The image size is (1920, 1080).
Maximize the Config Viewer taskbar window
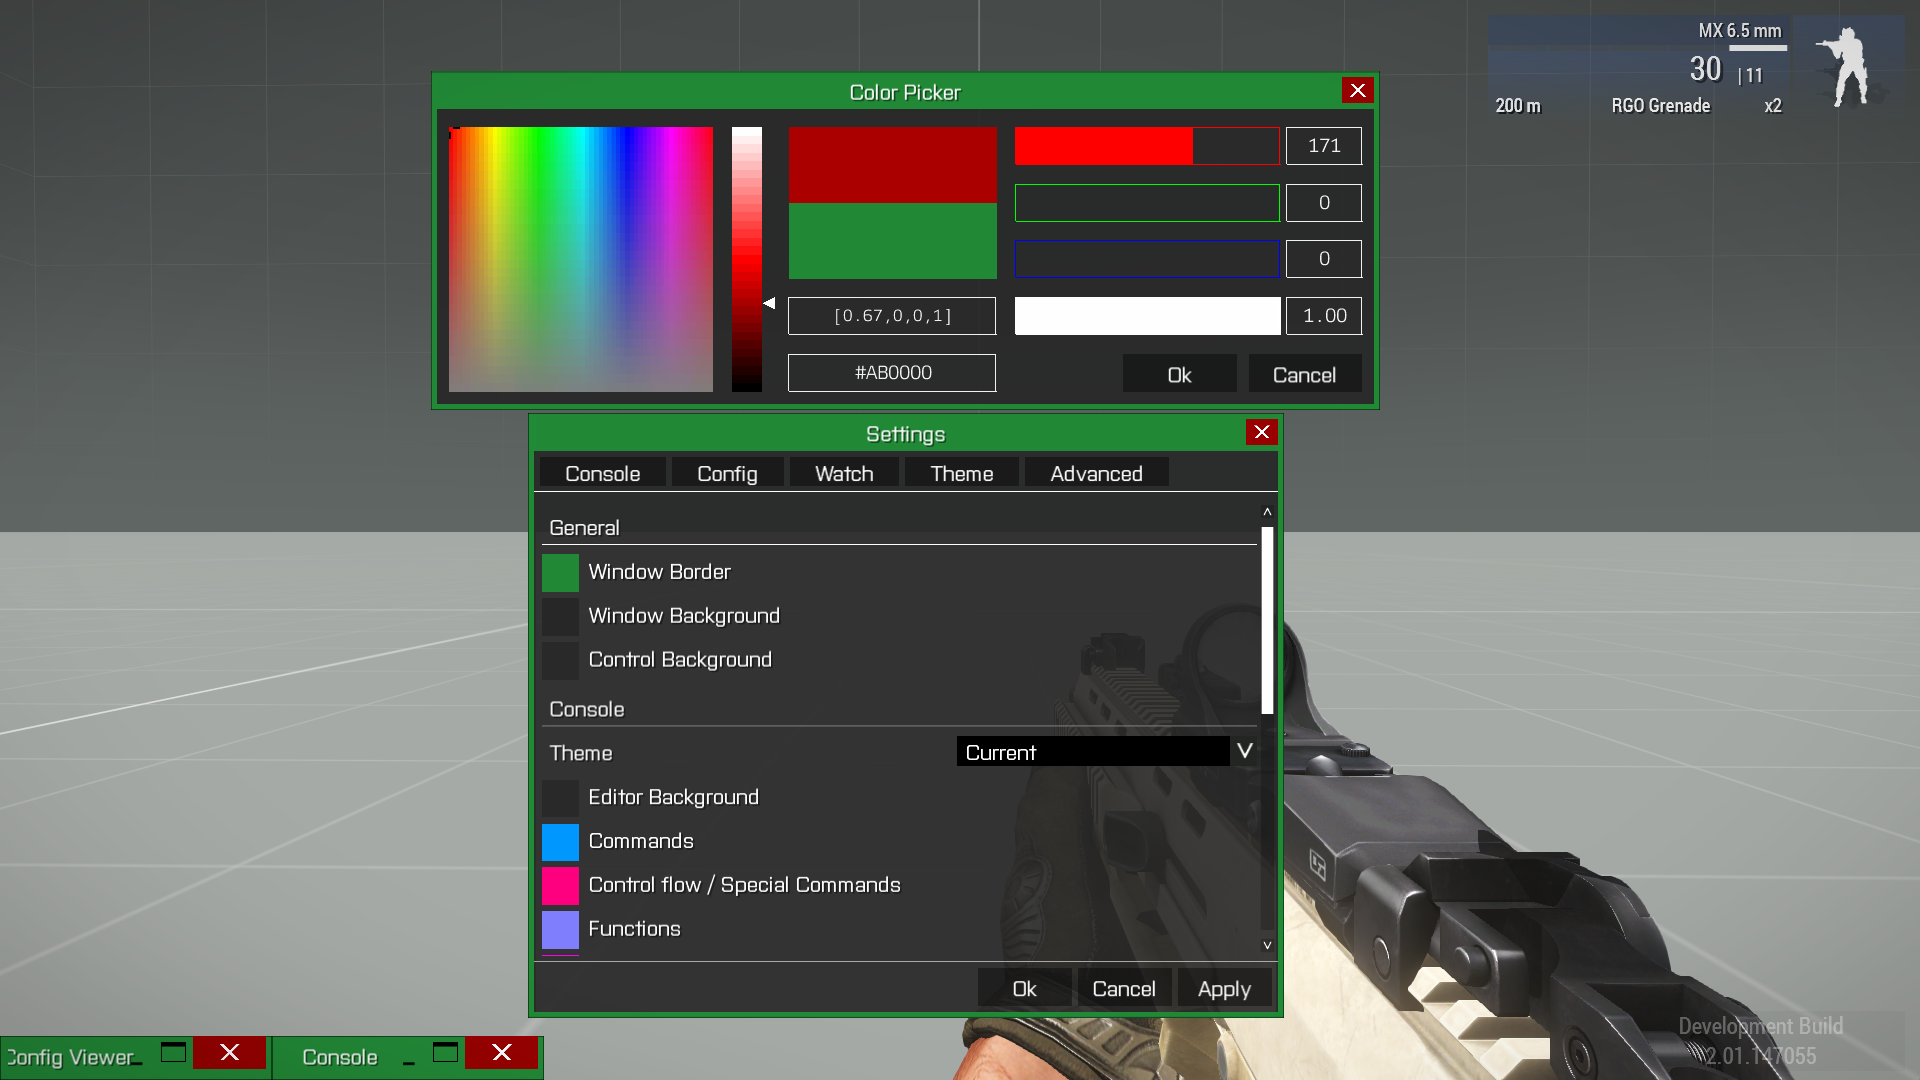(x=174, y=1052)
